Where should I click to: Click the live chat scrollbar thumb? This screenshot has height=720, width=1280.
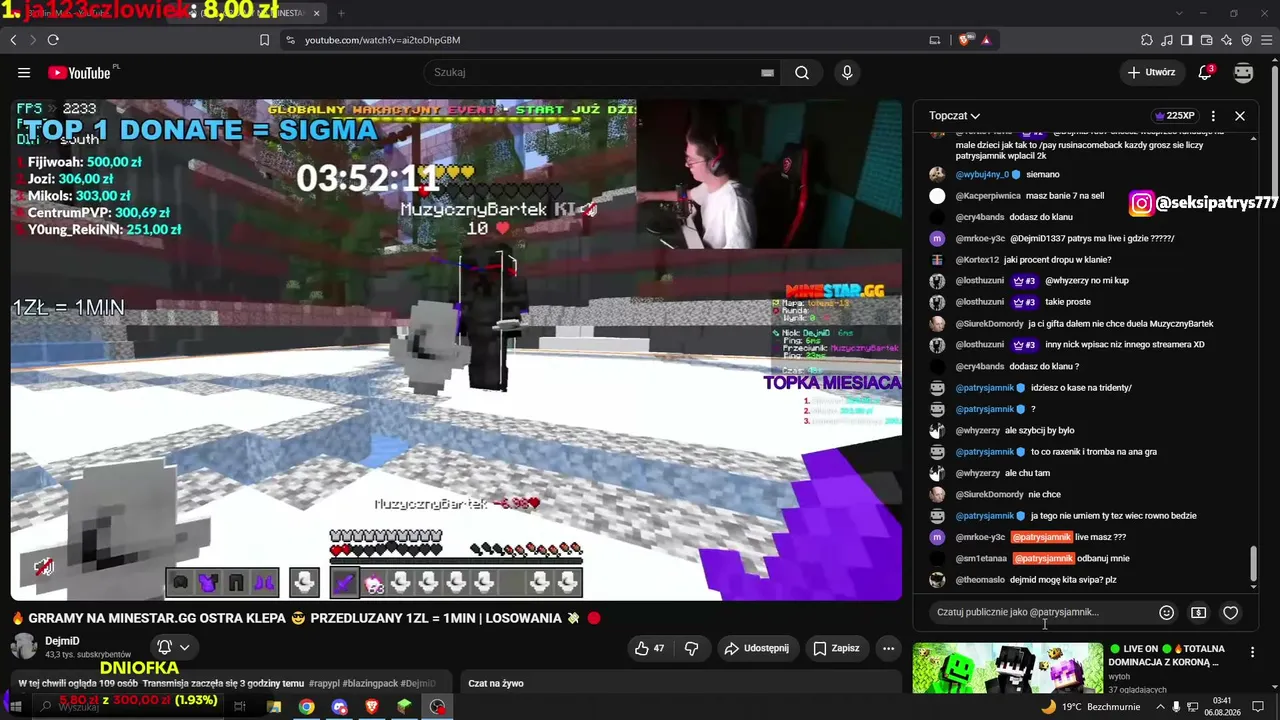tap(1253, 563)
